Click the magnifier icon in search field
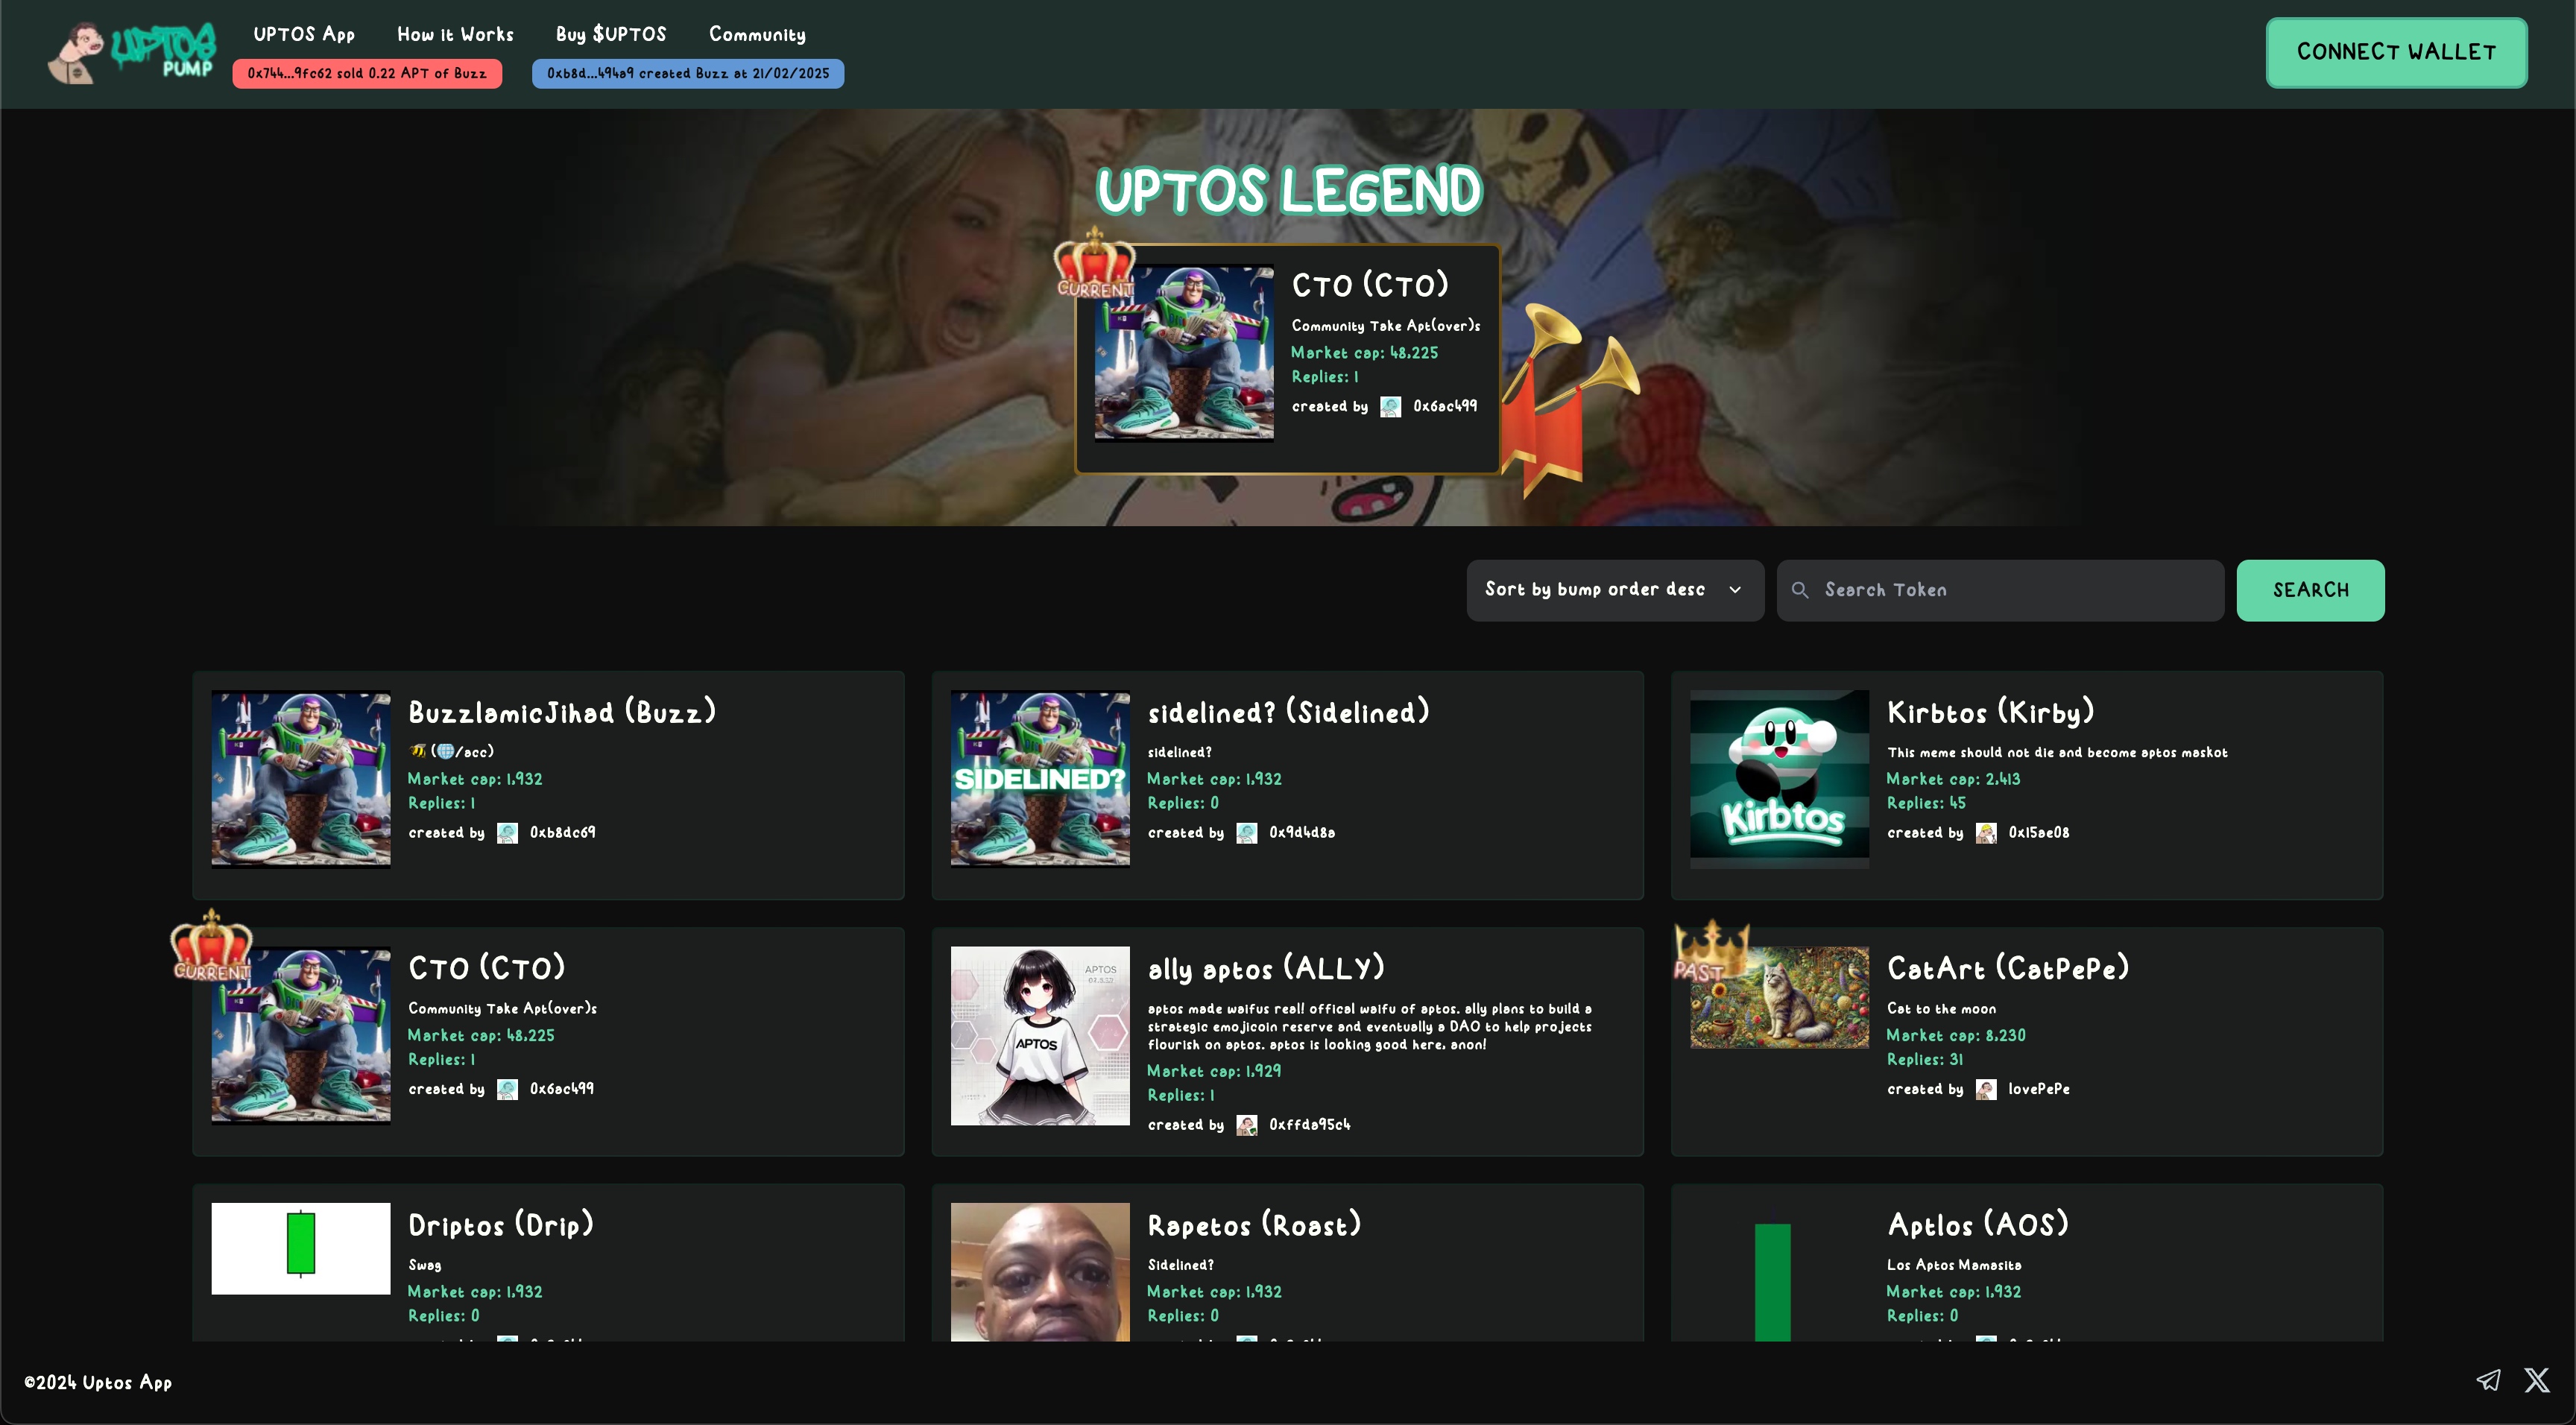 (1799, 590)
